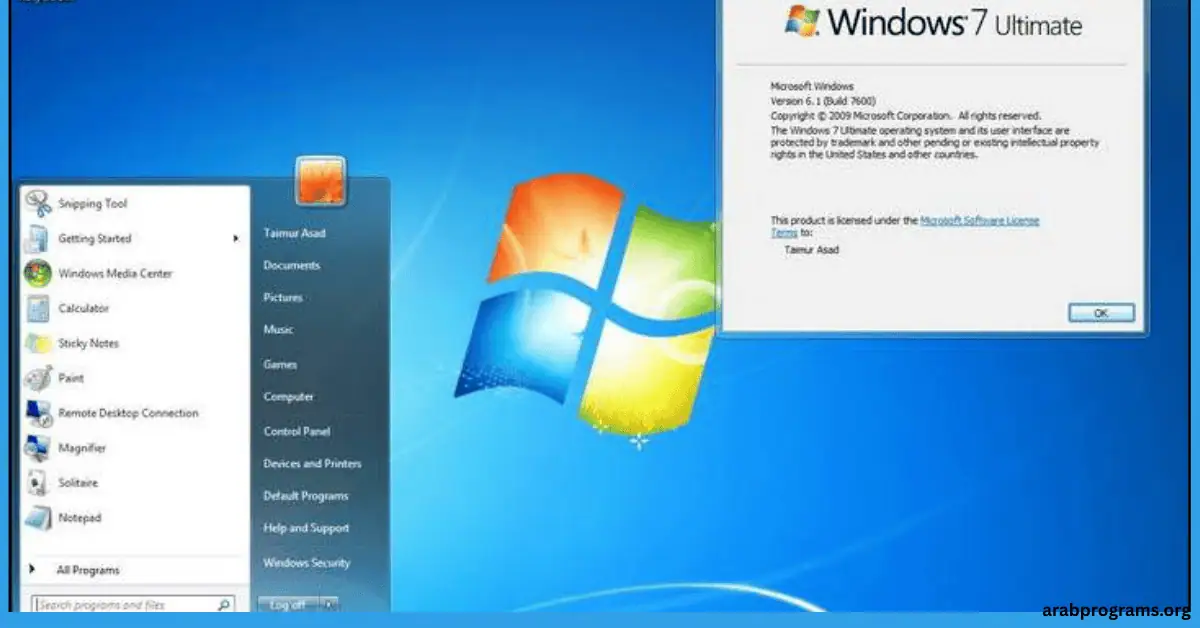Viewport: 1200px width, 628px height.
Task: Open Taimur Asad user folder
Action: coord(294,233)
